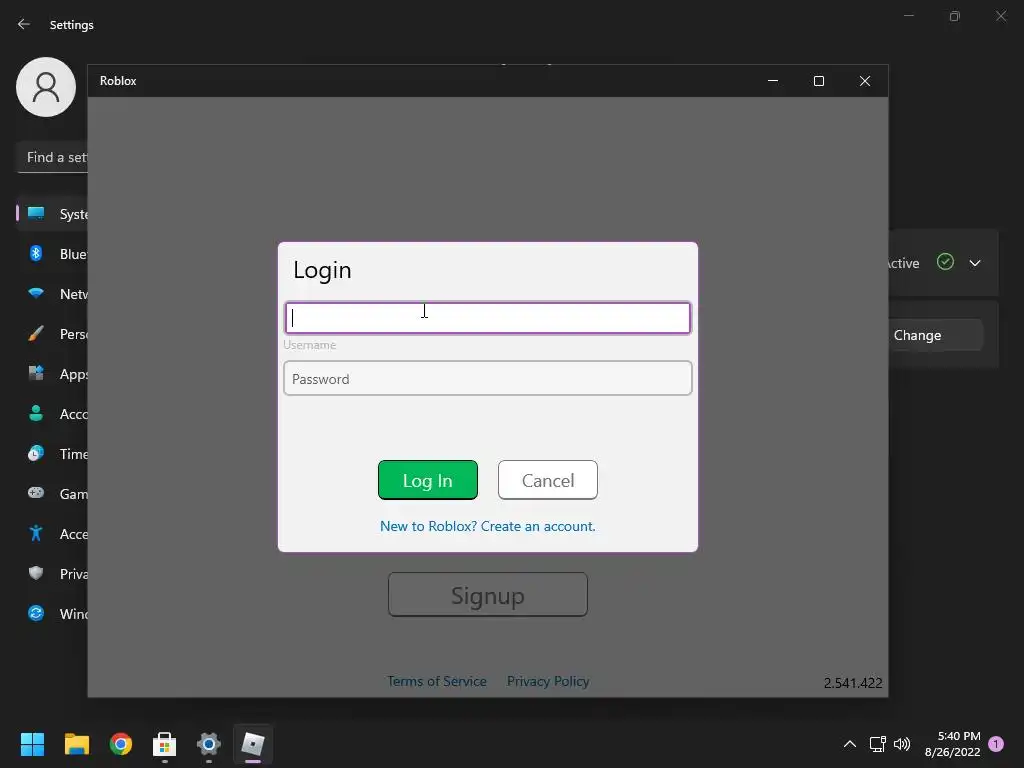Select Network in the Settings sidebar

tap(52, 294)
